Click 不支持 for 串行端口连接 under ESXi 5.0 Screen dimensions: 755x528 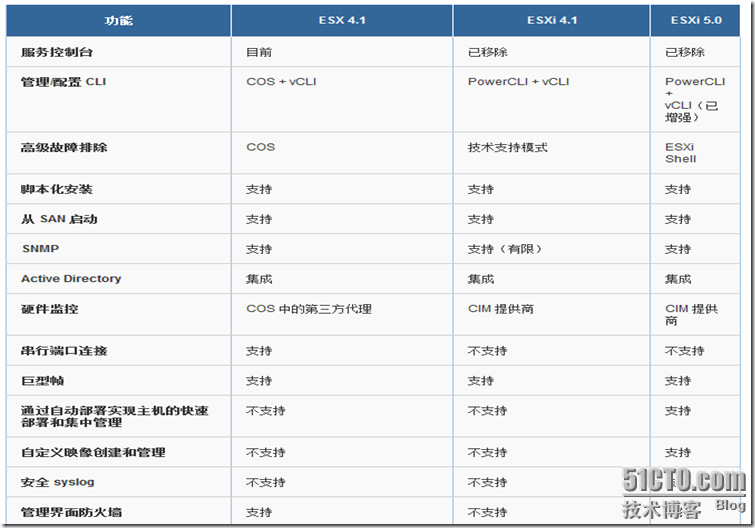(x=685, y=351)
